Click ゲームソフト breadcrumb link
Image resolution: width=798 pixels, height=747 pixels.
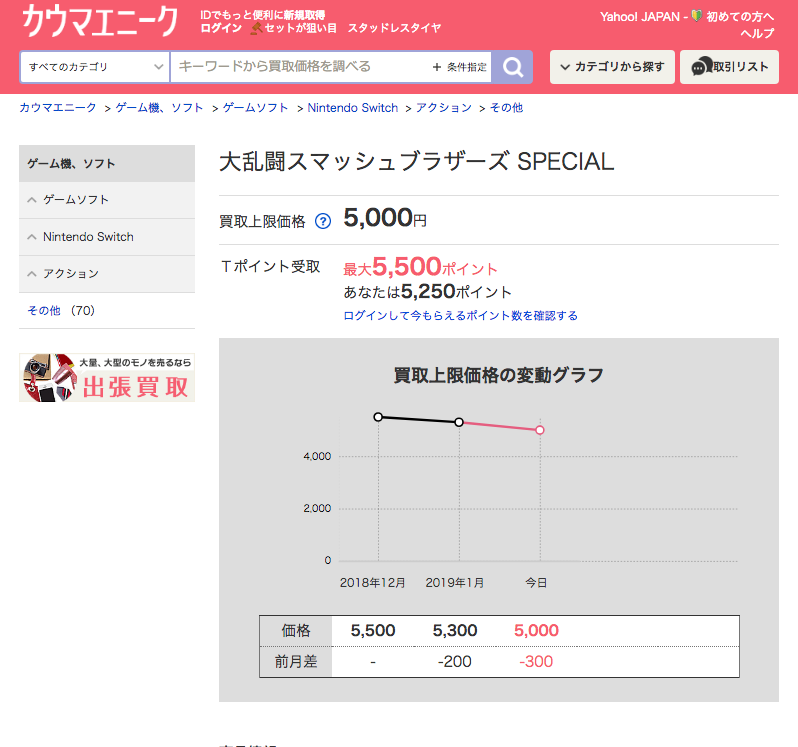coord(255,107)
